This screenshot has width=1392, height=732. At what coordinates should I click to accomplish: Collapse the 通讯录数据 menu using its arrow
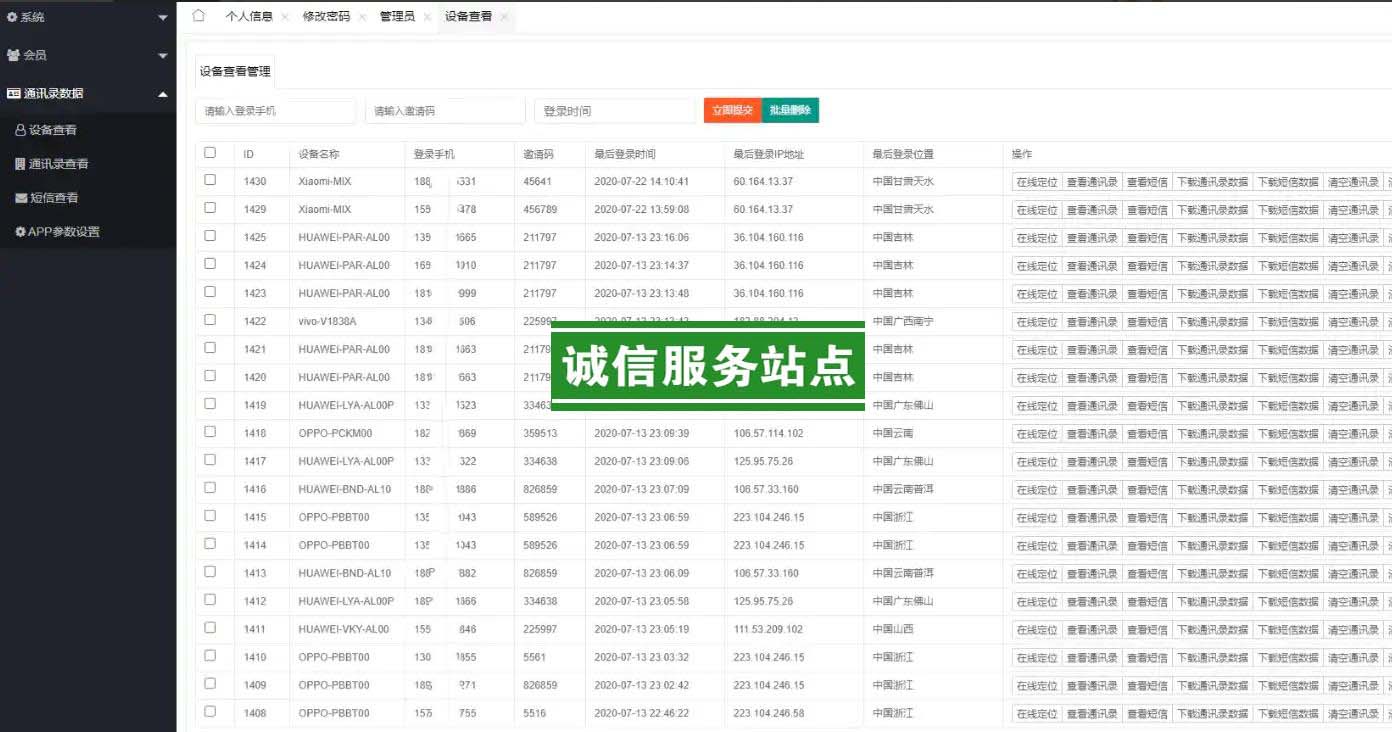tap(163, 94)
